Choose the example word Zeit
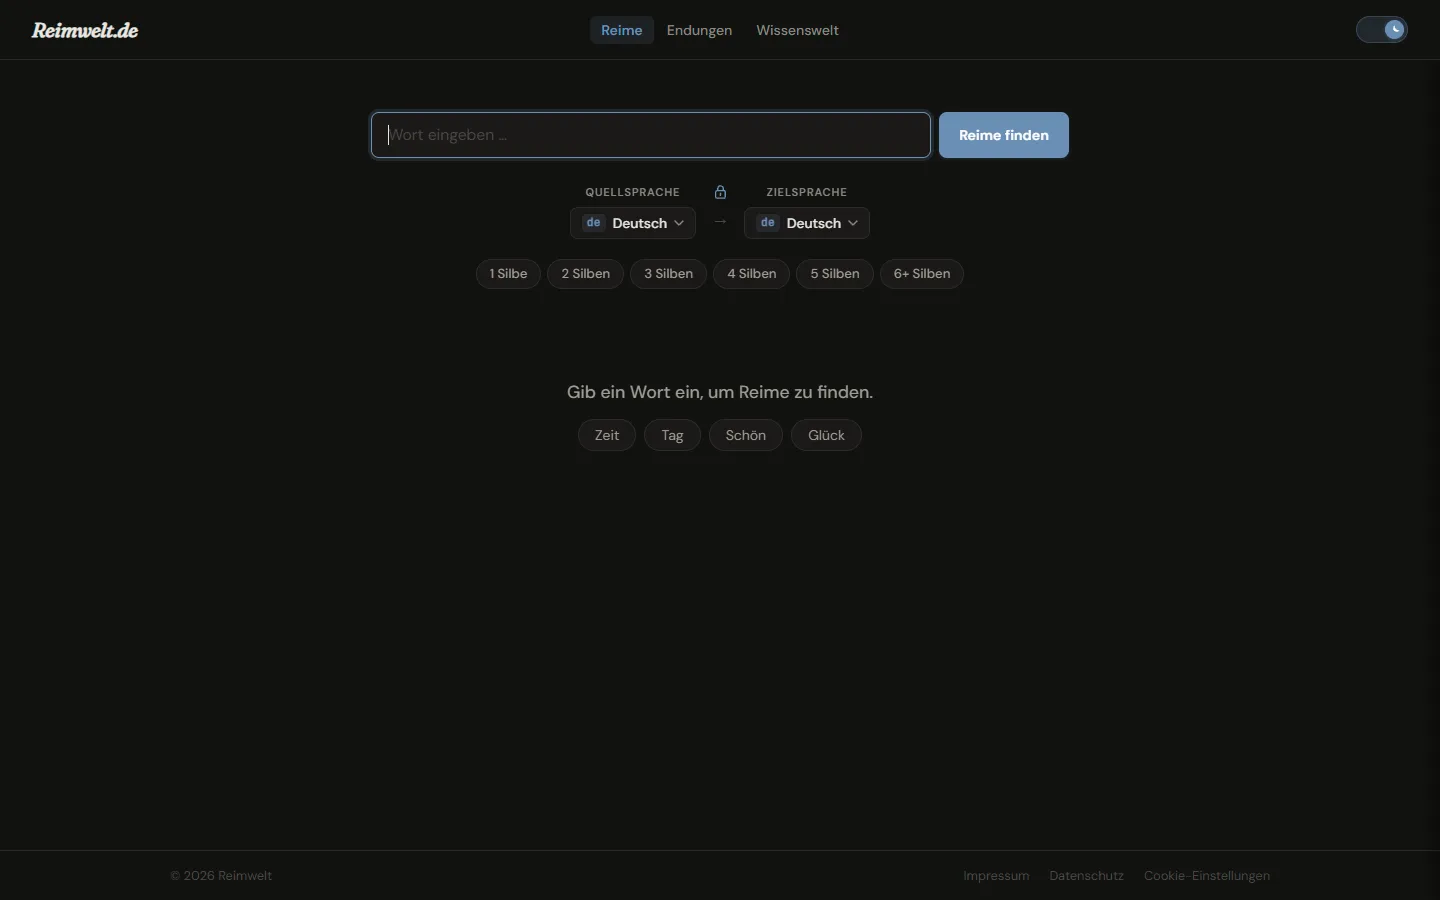This screenshot has width=1440, height=900. point(607,435)
